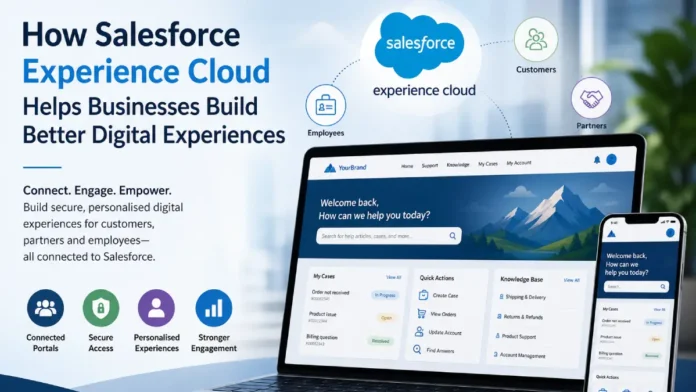Tap search magnifier in phone search box
This screenshot has width=696, height=392.
pyautogui.click(x=663, y=287)
